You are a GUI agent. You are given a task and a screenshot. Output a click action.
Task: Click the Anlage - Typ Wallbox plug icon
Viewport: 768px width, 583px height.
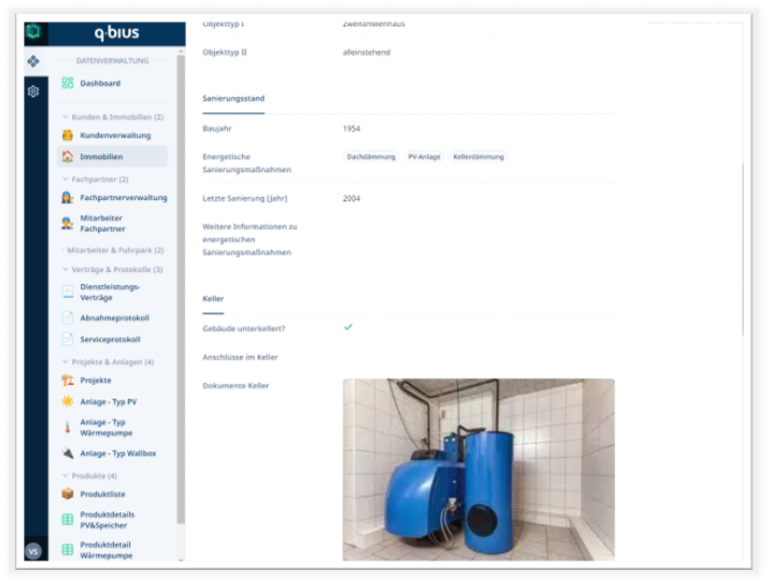point(67,453)
